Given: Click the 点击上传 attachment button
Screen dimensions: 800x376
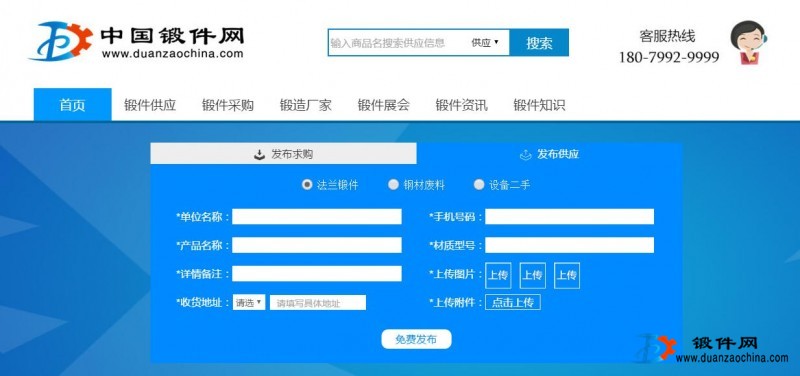Looking at the screenshot, I should [513, 303].
